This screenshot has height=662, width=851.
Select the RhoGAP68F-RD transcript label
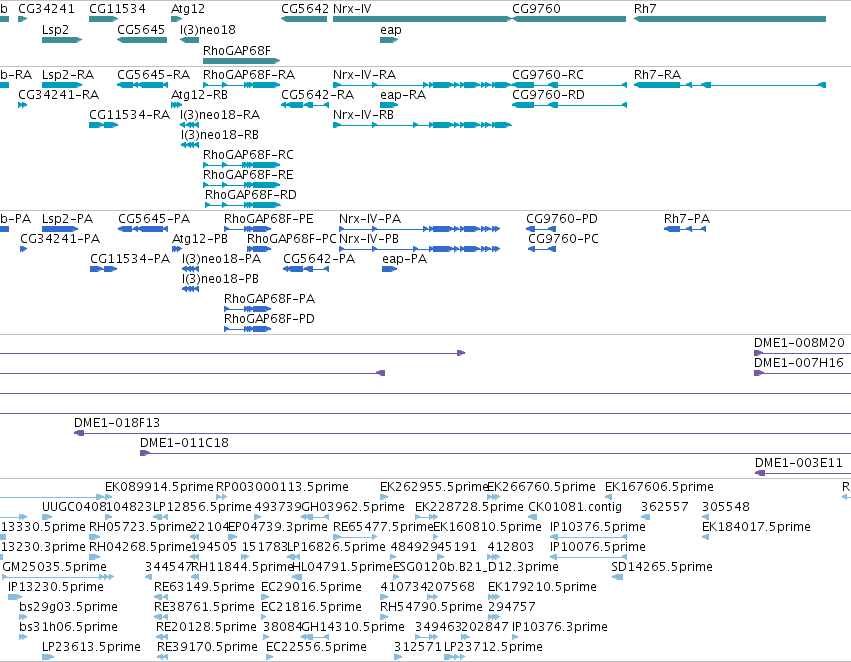pyautogui.click(x=251, y=195)
